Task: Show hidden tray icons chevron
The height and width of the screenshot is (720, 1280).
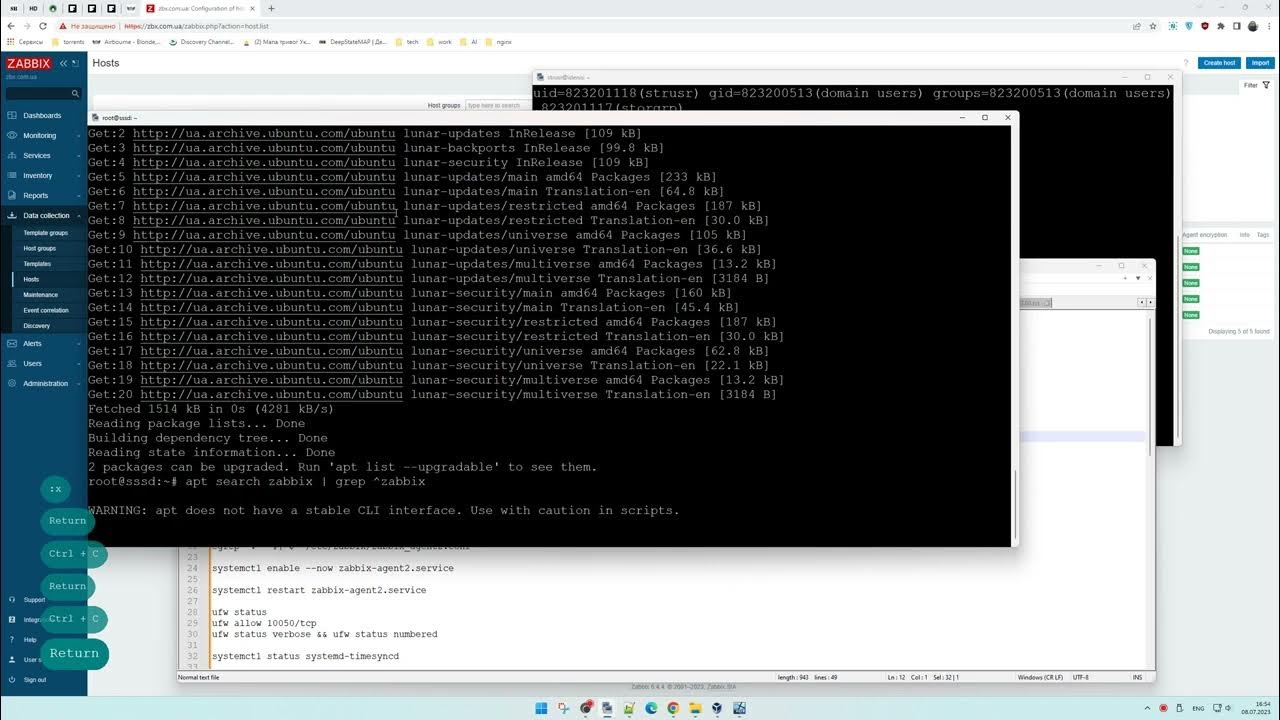Action: point(1146,708)
